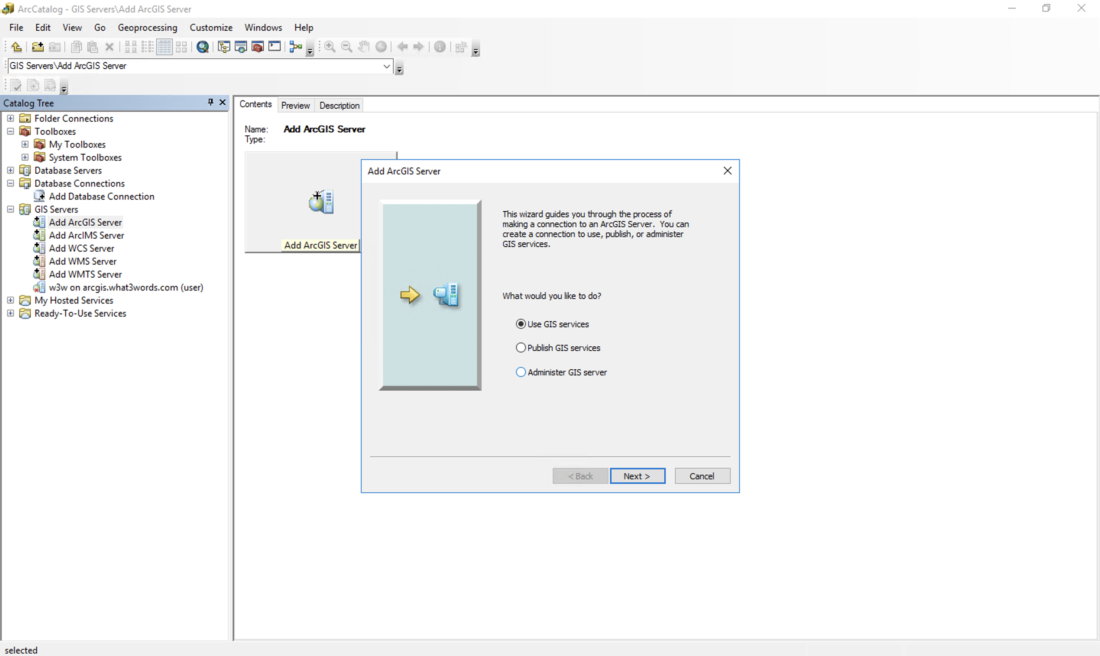Viewport: 1100px width, 656px height.
Task: Expand the Database Servers node
Action: (11, 170)
